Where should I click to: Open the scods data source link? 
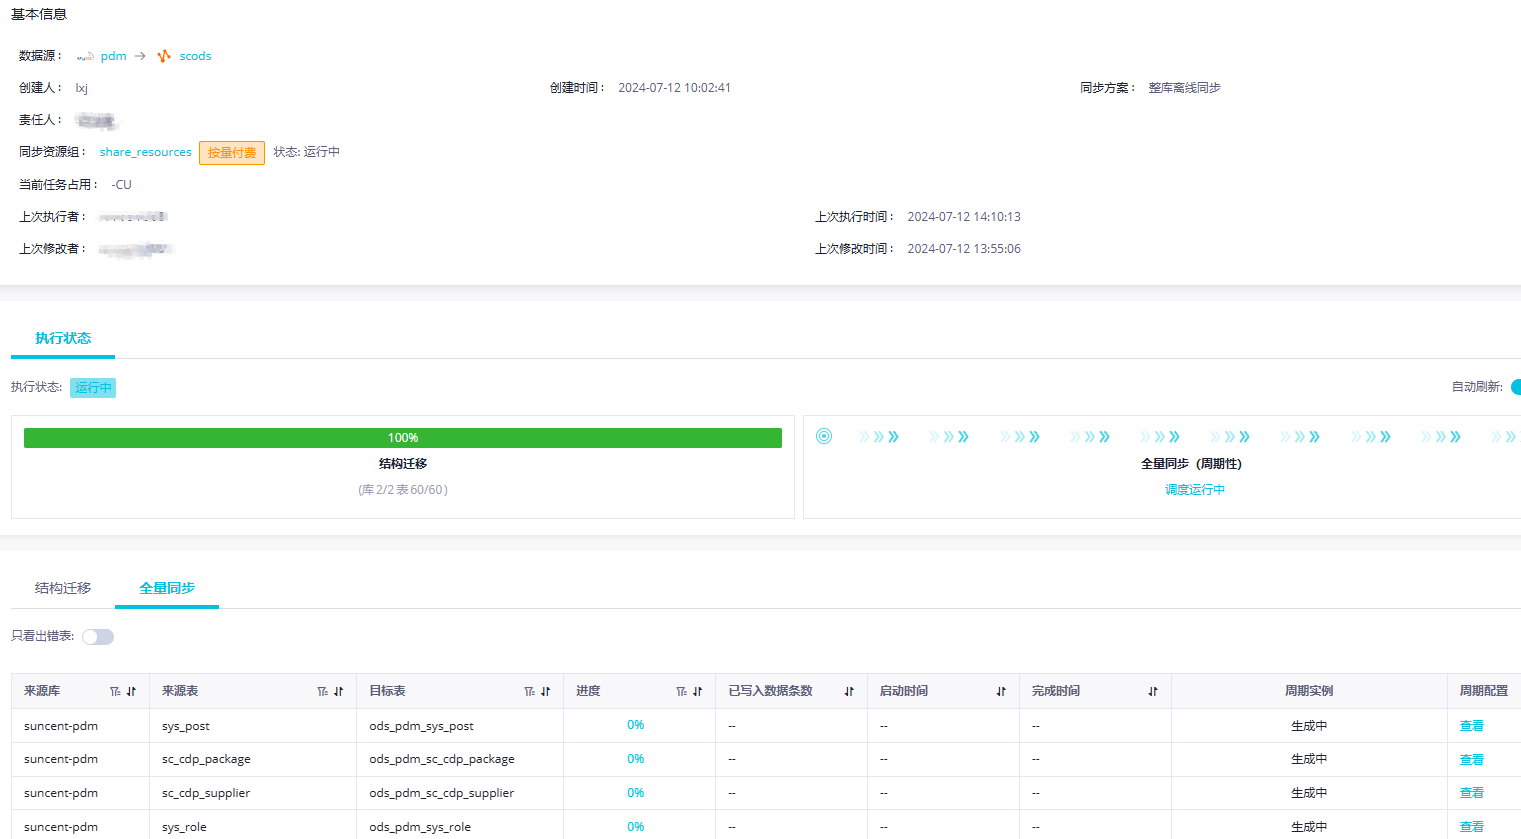[x=196, y=56]
